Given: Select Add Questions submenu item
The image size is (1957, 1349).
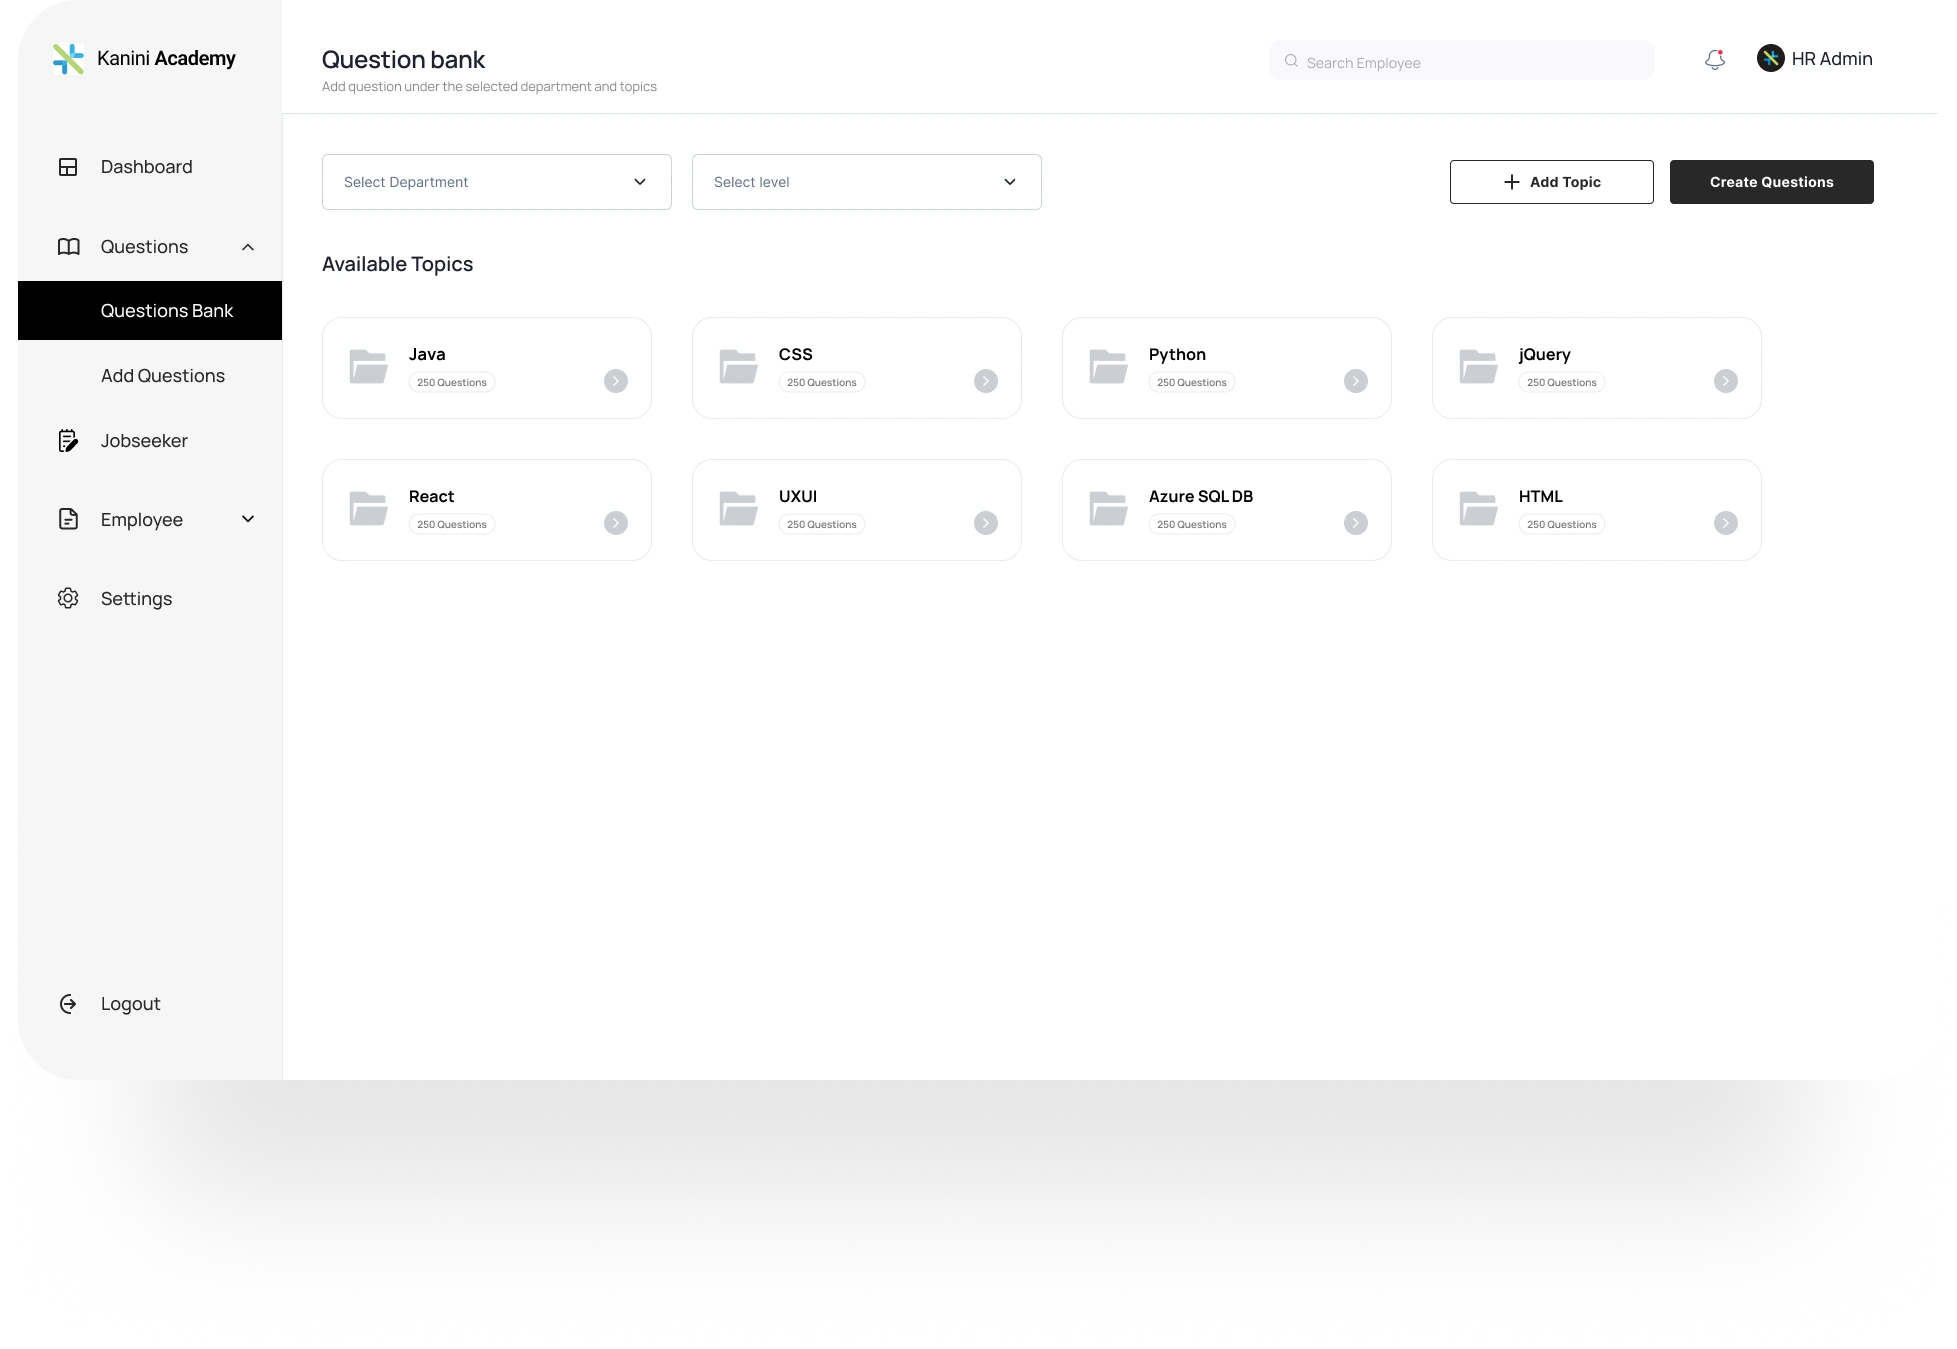Looking at the screenshot, I should (163, 376).
